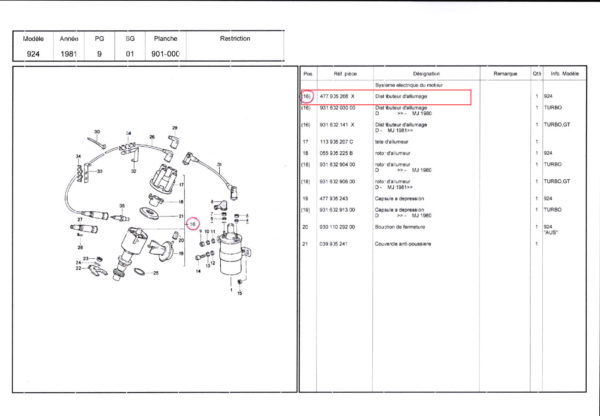
Task: Click the 'Réf. pièce' column header
Action: (x=345, y=75)
